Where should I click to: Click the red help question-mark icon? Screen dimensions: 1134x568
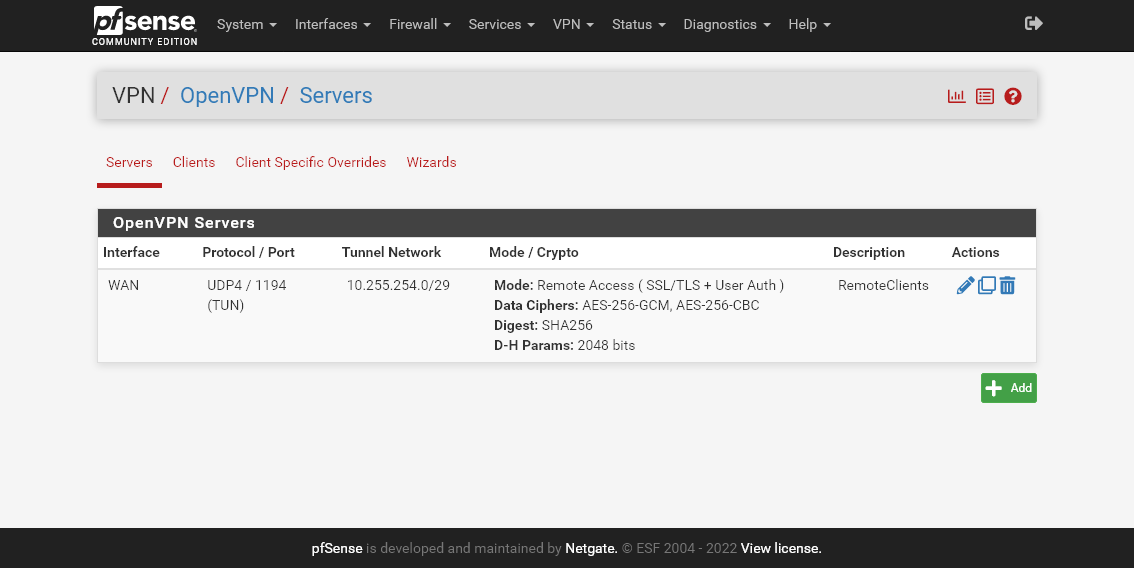tap(1013, 96)
